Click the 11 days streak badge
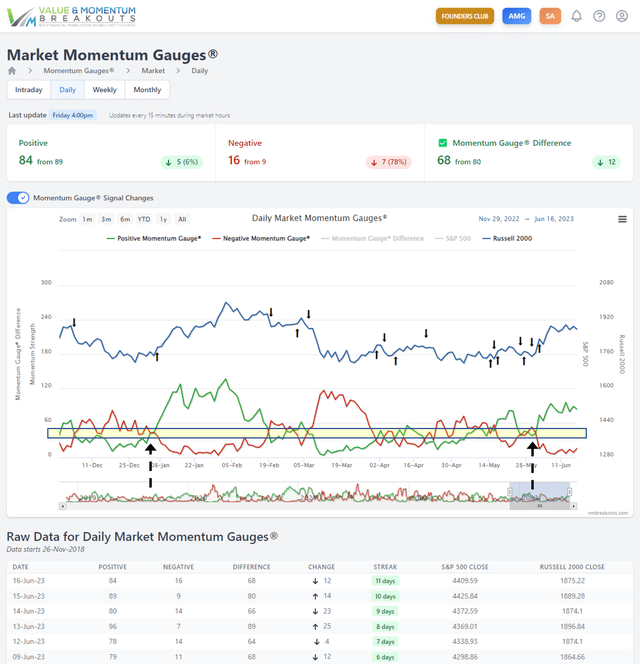The width and height of the screenshot is (640, 664). (385, 581)
